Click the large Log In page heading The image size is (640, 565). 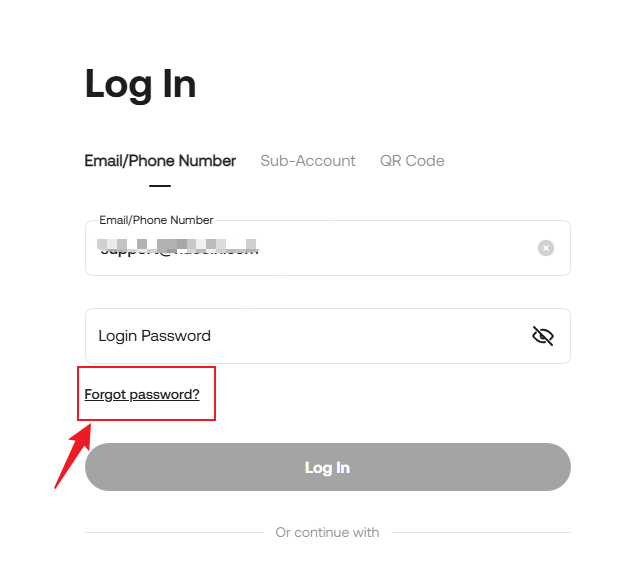[140, 84]
